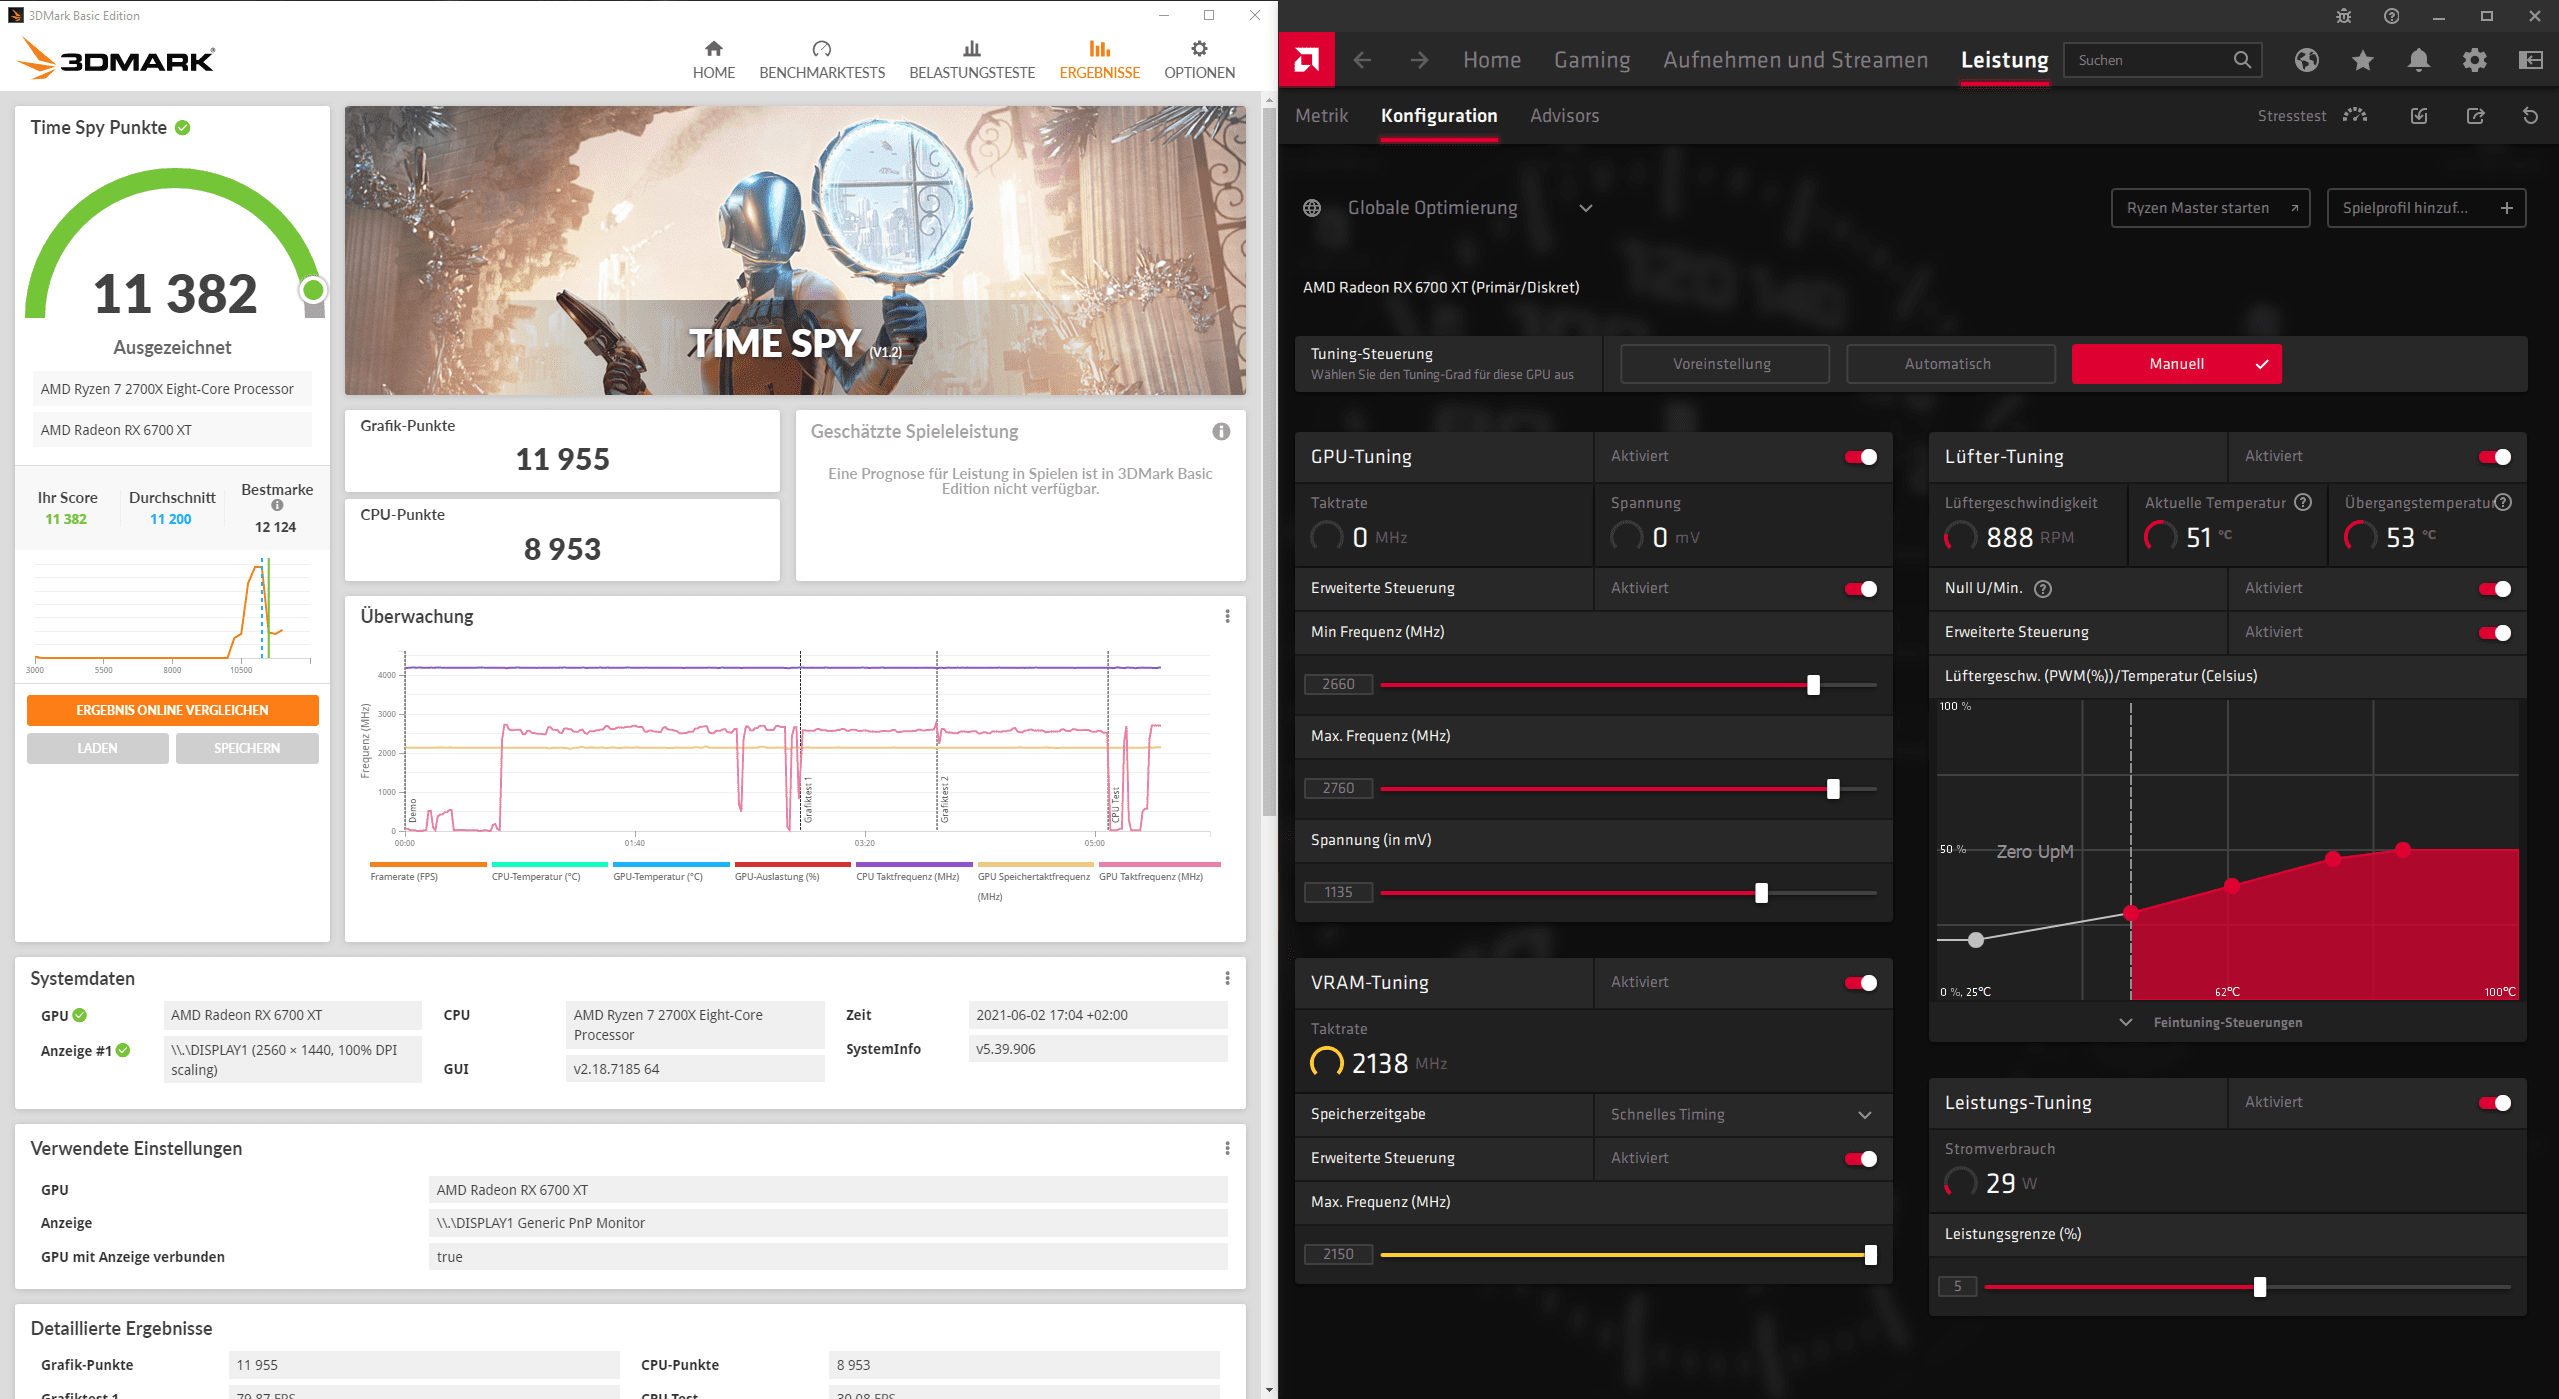Click the forward arrow in Radeon Software
The height and width of the screenshot is (1399, 2559).
point(1419,60)
